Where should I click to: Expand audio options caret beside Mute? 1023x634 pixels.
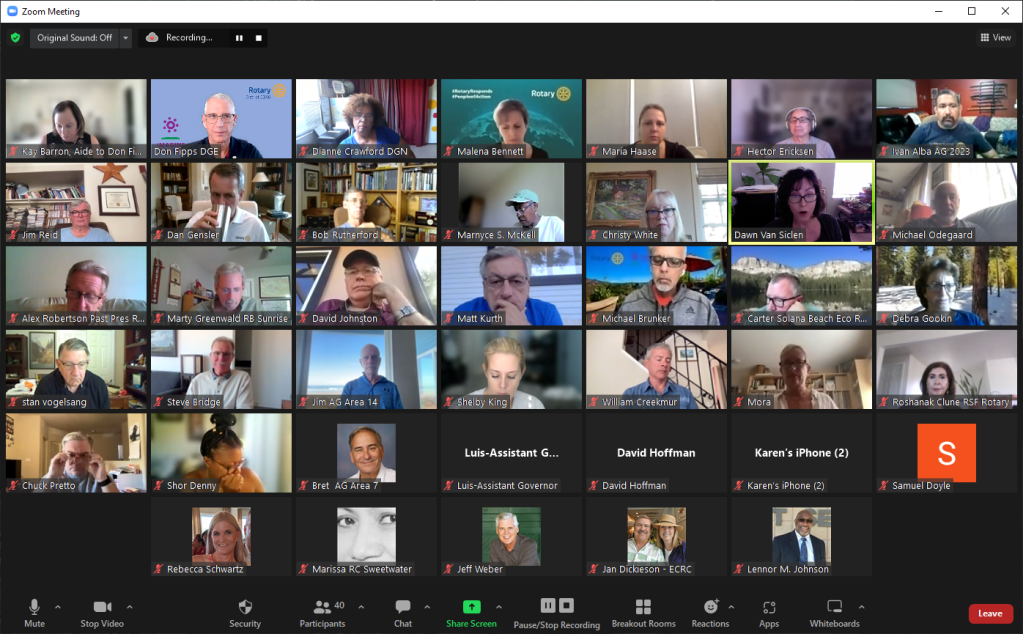(57, 606)
